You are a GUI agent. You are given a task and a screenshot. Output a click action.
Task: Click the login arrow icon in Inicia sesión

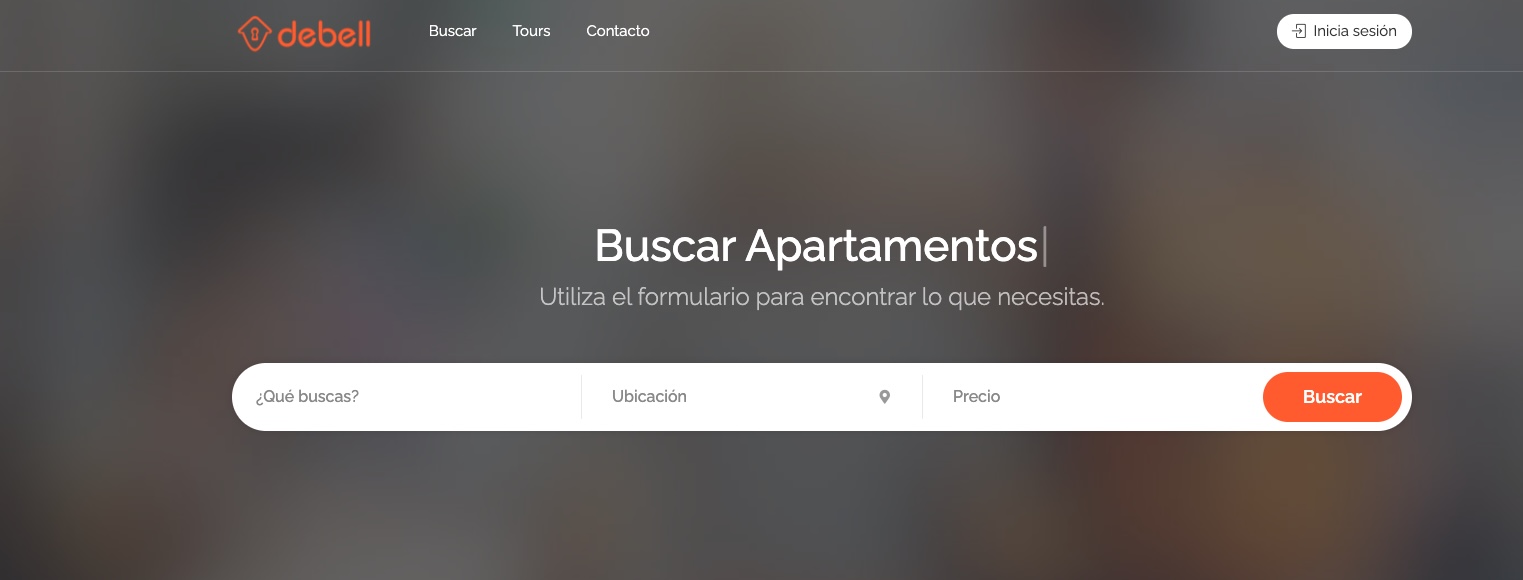pyautogui.click(x=1299, y=31)
